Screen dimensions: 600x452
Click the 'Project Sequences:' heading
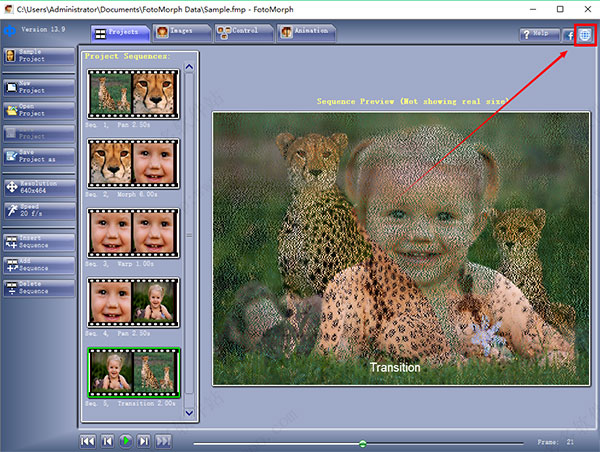128,56
